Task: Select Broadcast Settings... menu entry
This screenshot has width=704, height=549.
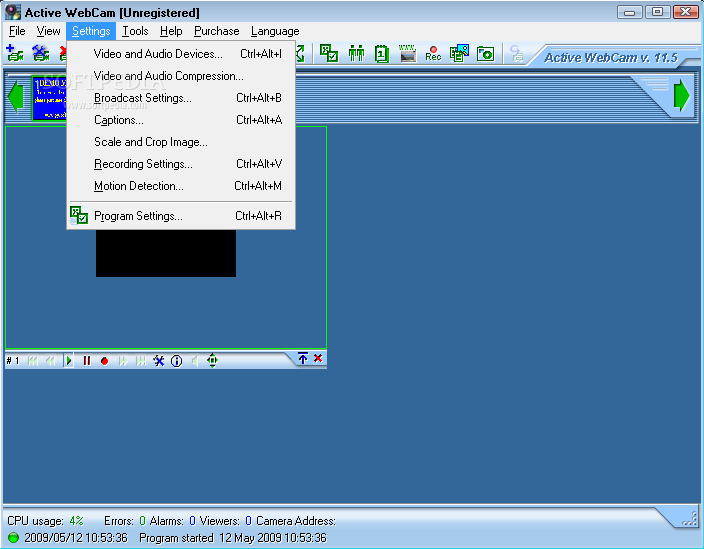Action: [181, 98]
